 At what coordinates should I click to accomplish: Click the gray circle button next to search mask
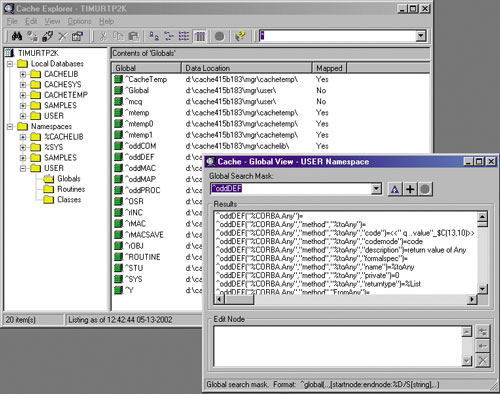tap(425, 189)
